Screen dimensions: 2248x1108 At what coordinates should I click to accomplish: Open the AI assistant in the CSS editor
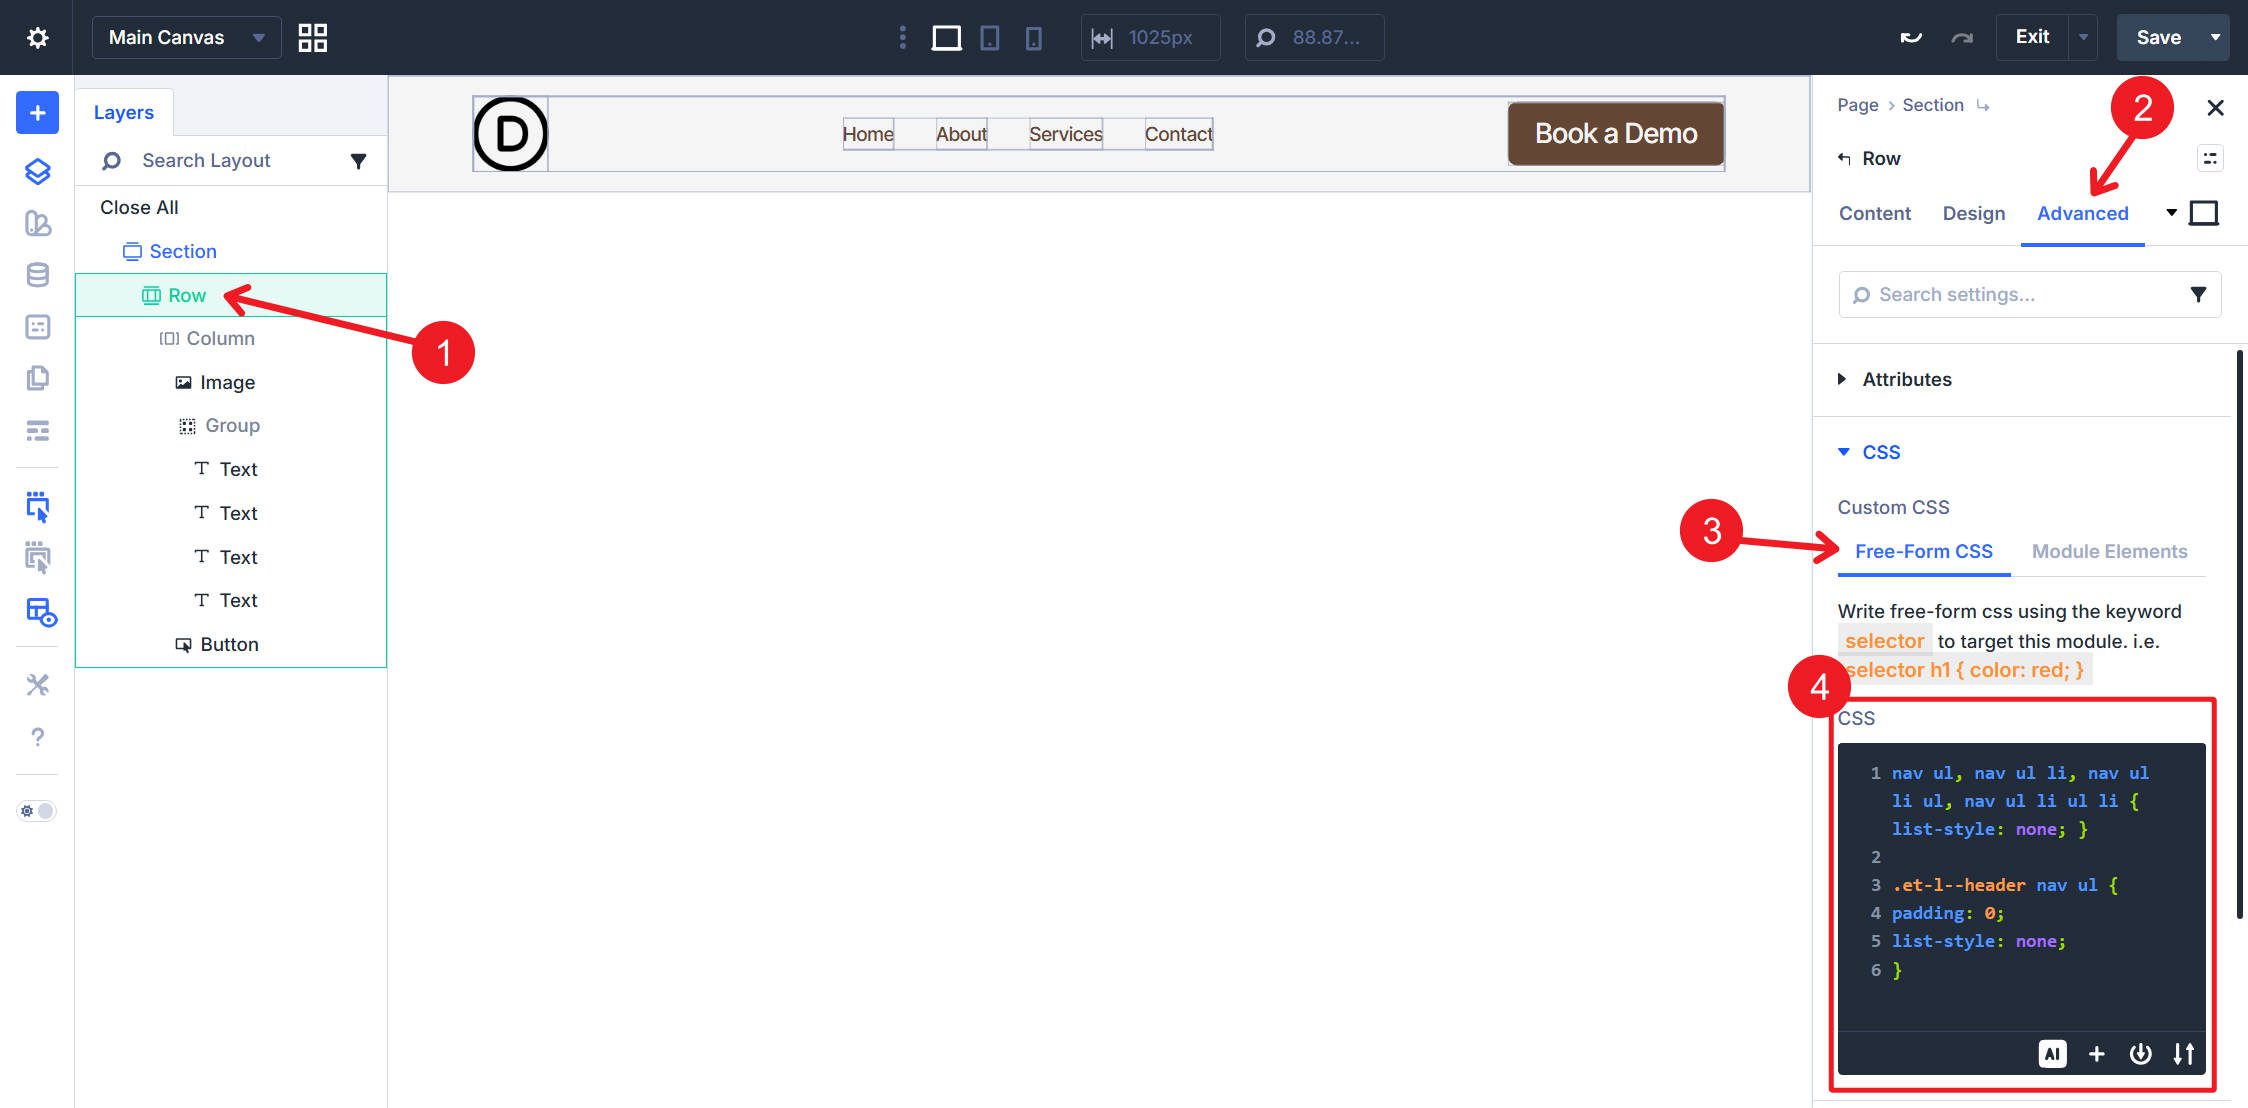[2052, 1053]
